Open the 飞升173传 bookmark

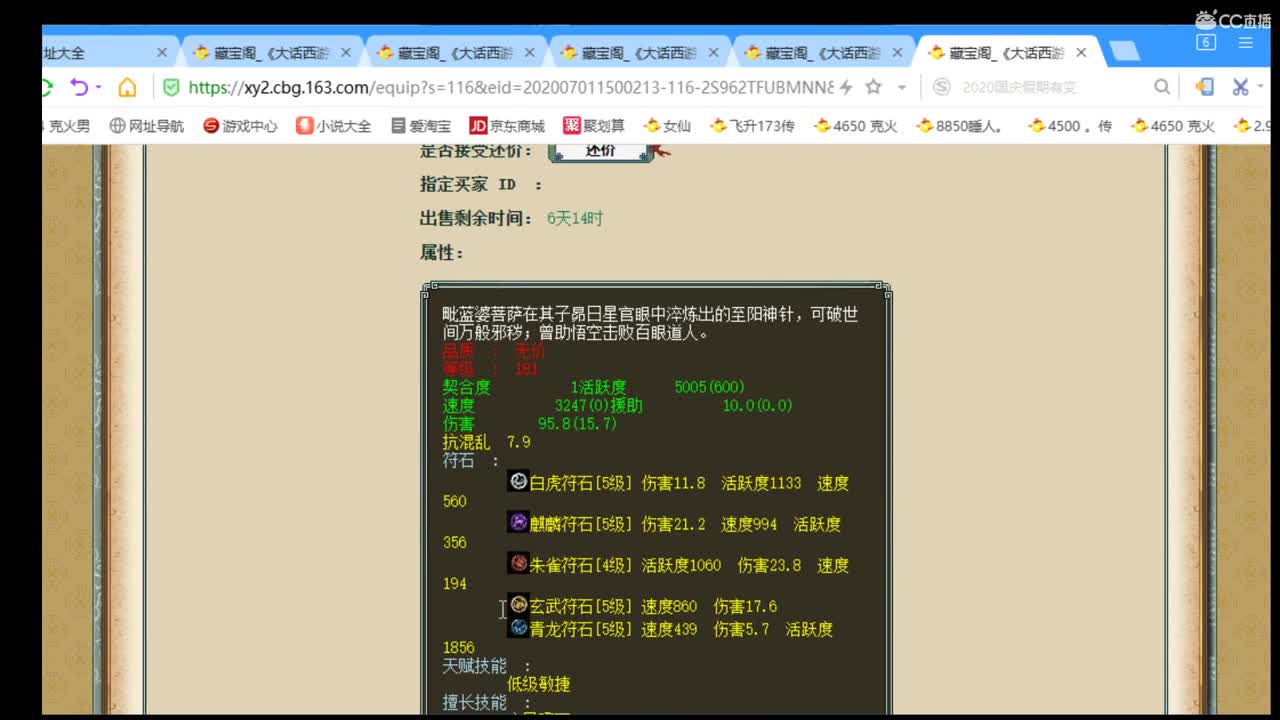(x=752, y=126)
